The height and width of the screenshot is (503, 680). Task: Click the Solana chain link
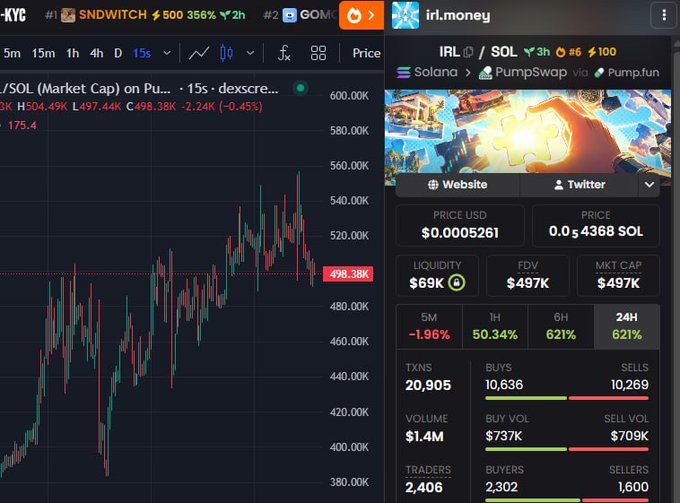[427, 72]
